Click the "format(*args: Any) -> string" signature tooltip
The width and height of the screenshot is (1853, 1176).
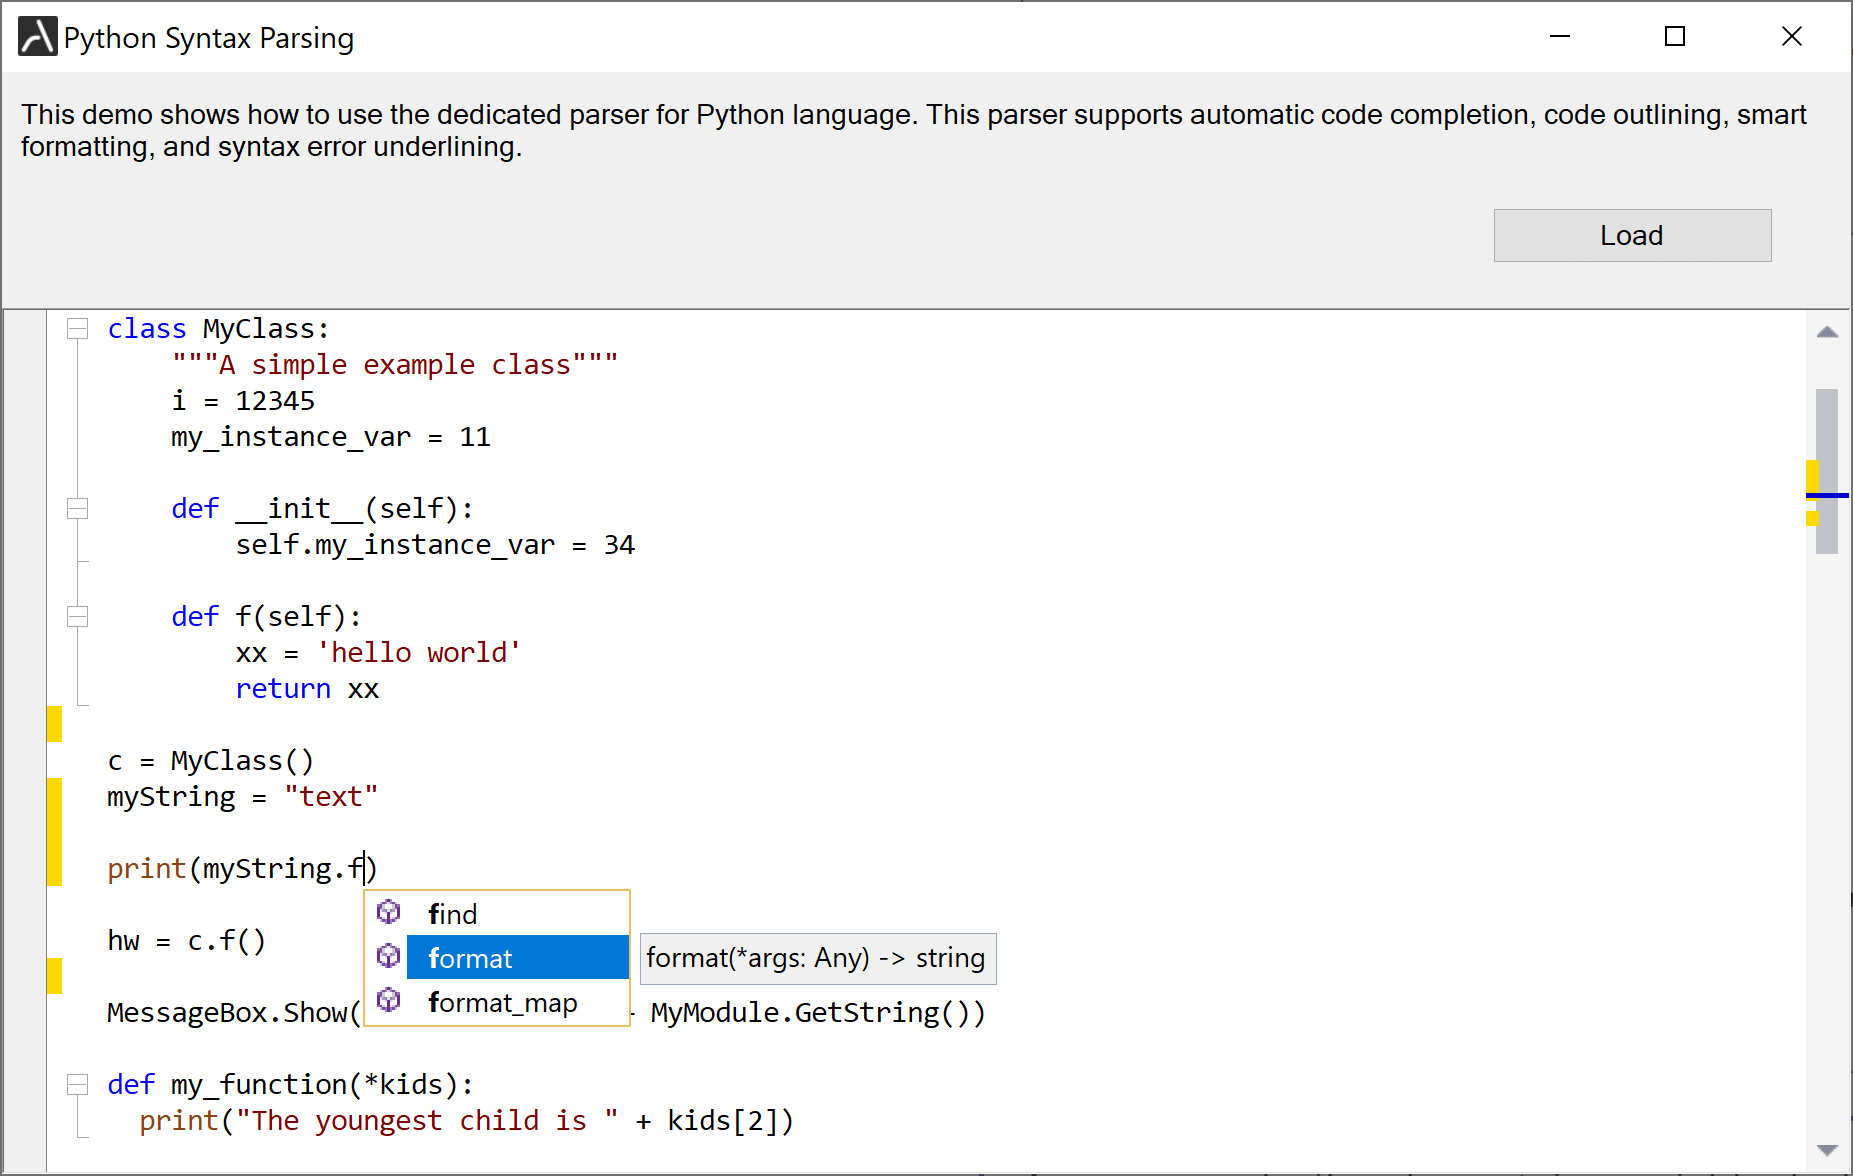point(816,957)
